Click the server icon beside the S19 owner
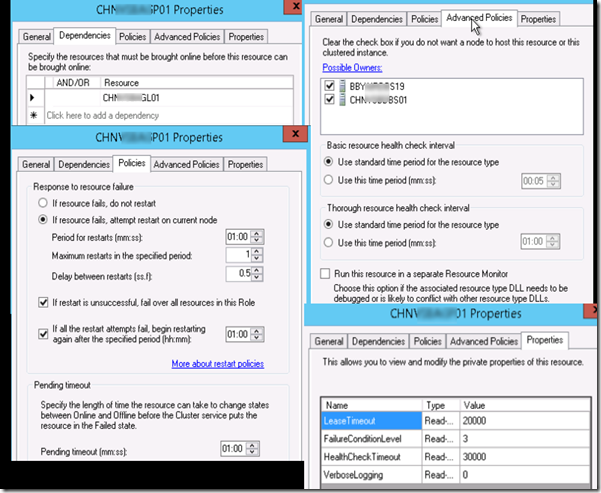The width and height of the screenshot is (601, 493). pos(342,86)
